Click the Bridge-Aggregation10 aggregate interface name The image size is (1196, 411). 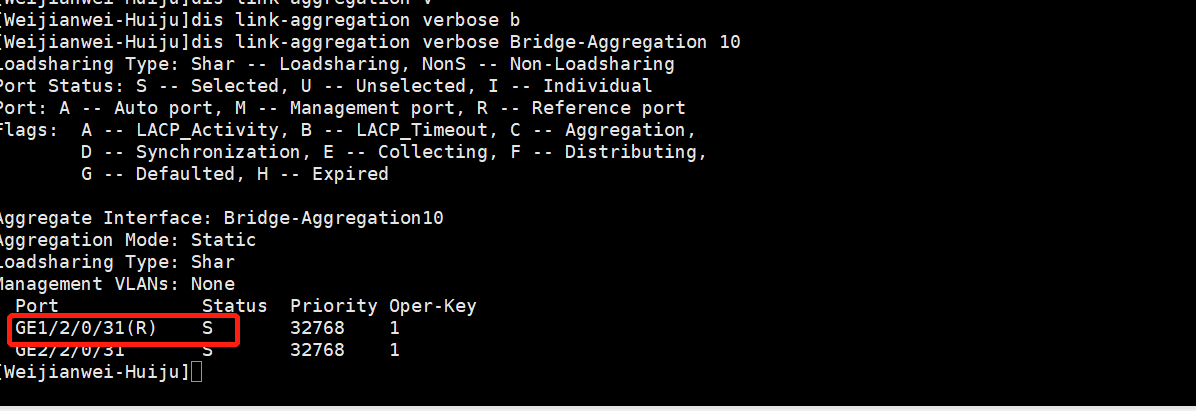point(333,218)
